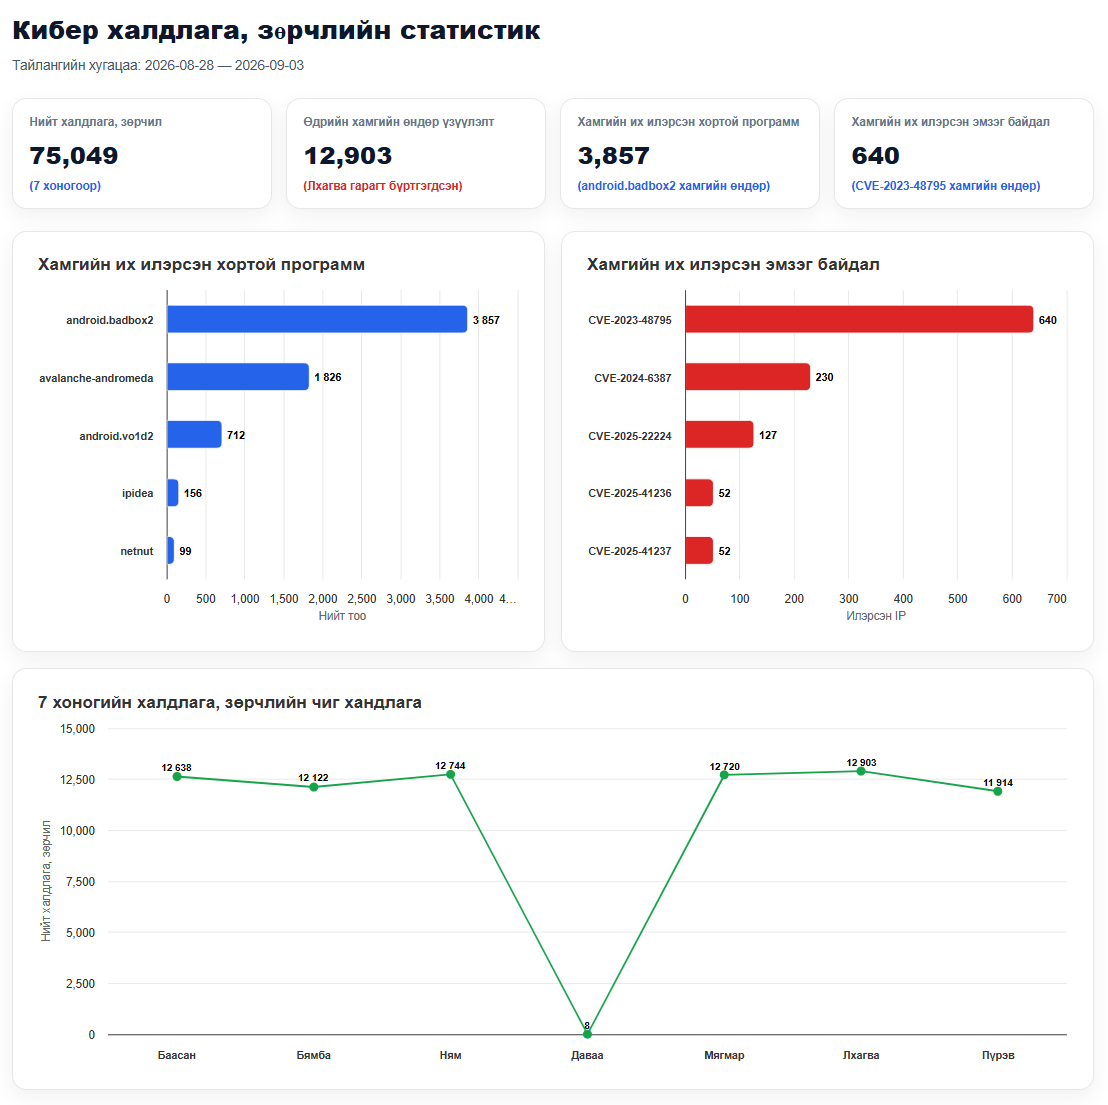Select the CVE-2025-41236 bar
This screenshot has width=1108, height=1105.
(700, 493)
